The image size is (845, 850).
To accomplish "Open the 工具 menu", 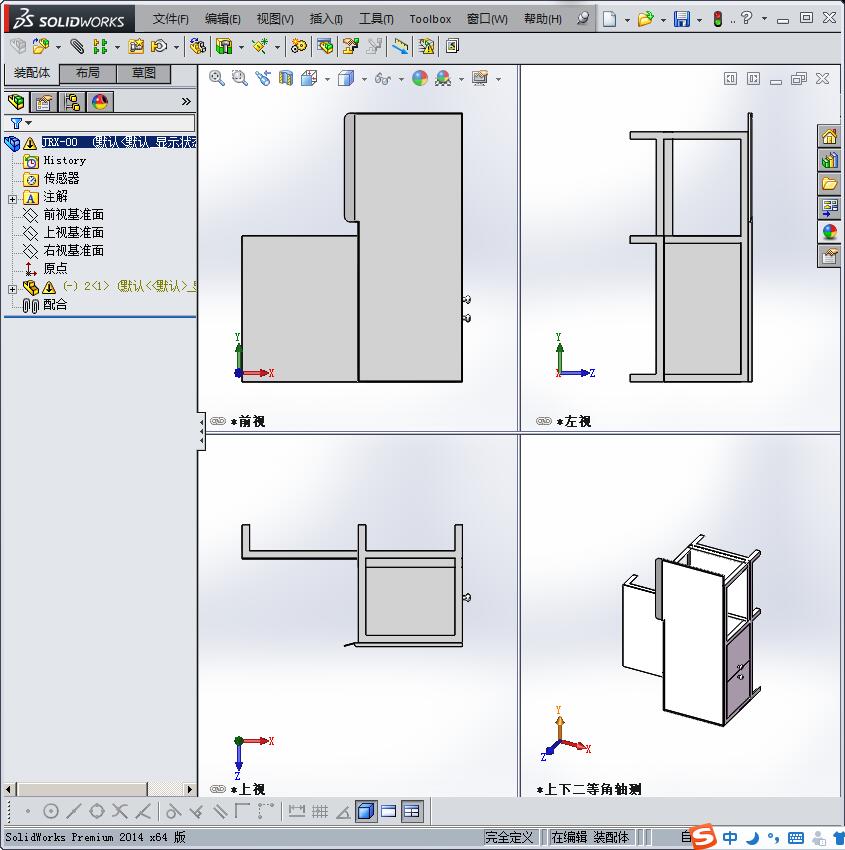I will (376, 19).
